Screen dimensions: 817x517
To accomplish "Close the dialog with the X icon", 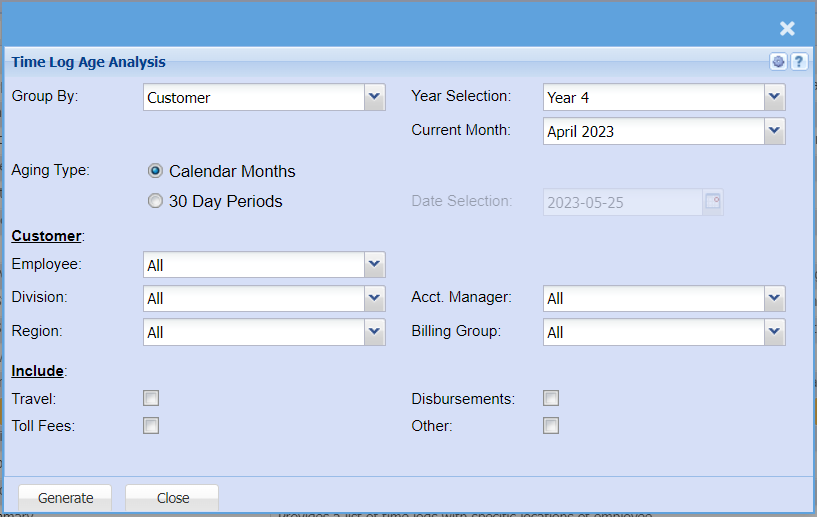I will click(x=787, y=29).
